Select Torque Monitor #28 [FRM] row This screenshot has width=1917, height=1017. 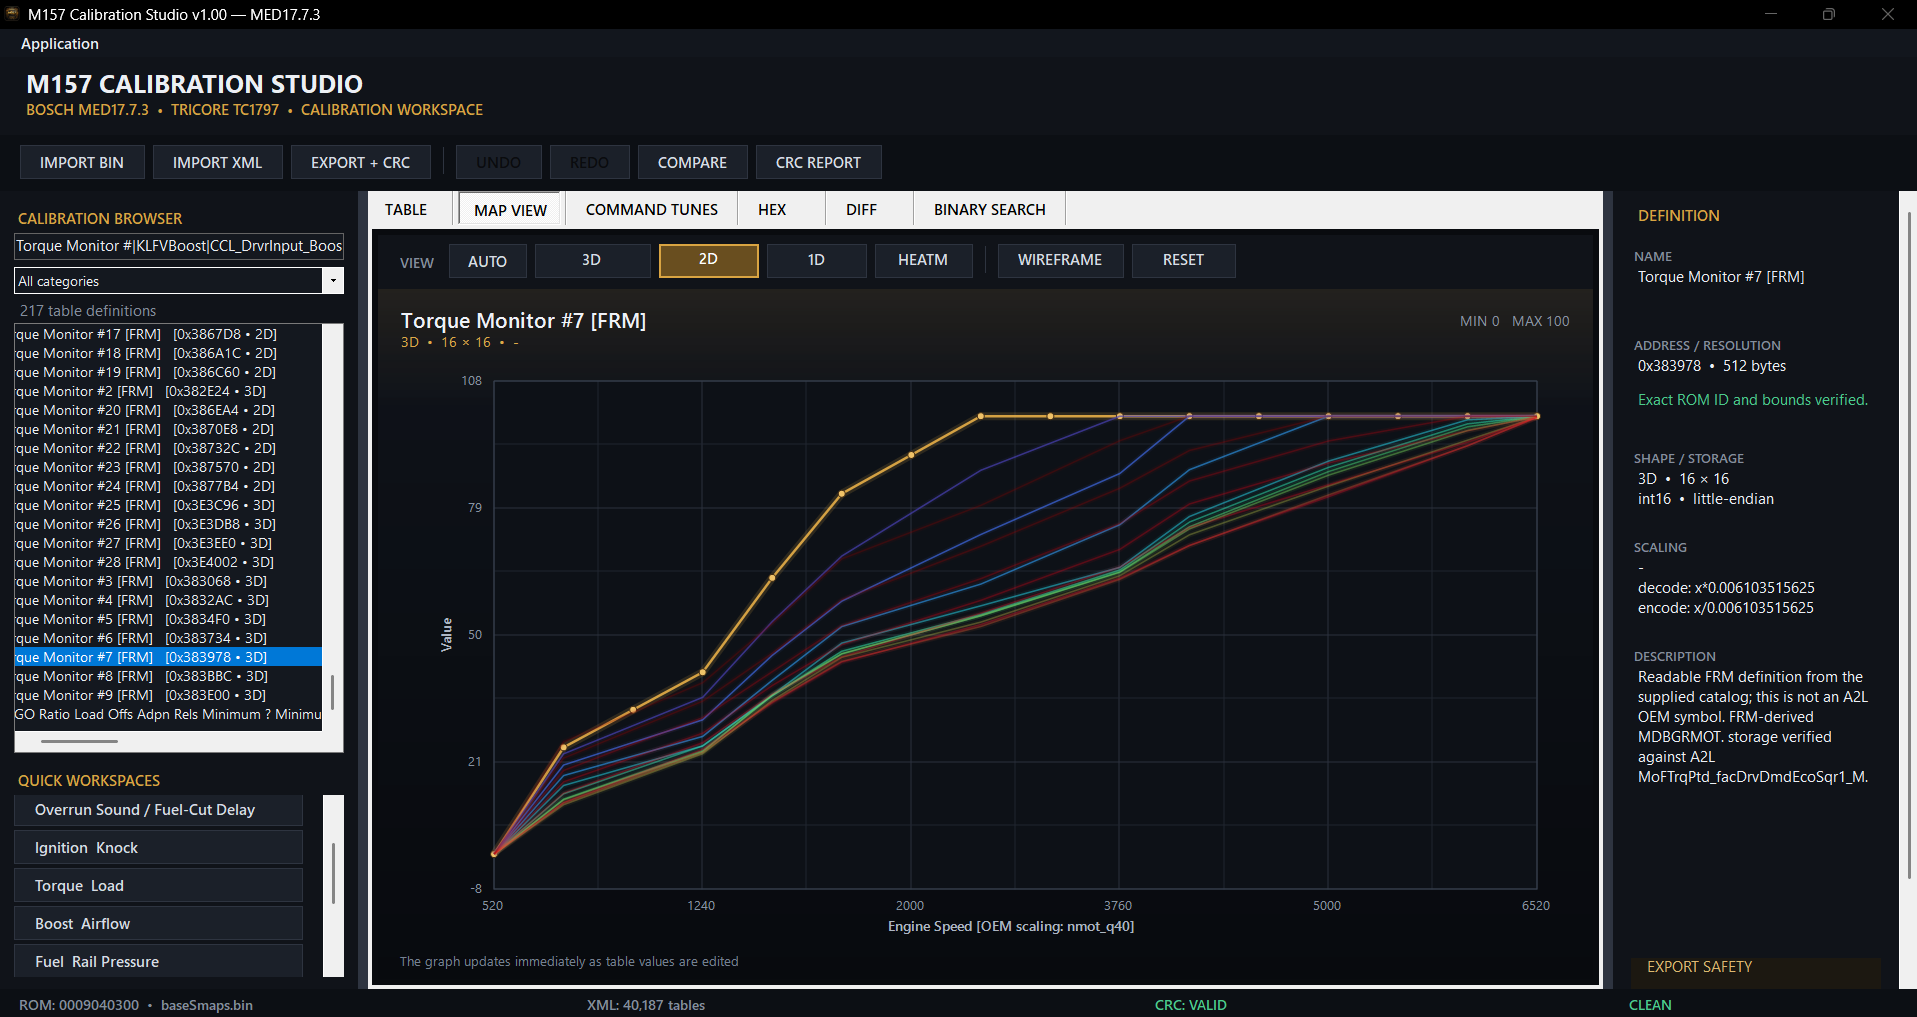coord(168,562)
